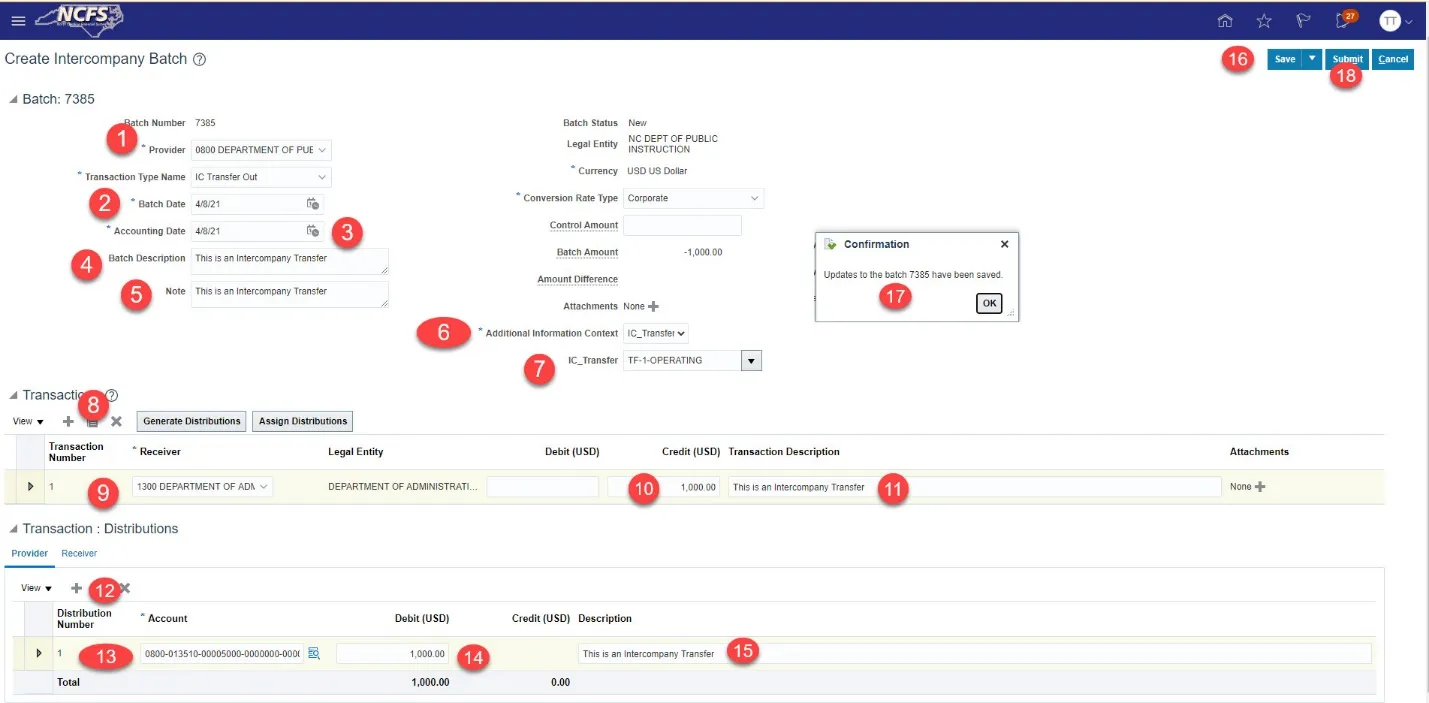Open the Accounting Date calendar picker
1429x703 pixels.
(313, 231)
